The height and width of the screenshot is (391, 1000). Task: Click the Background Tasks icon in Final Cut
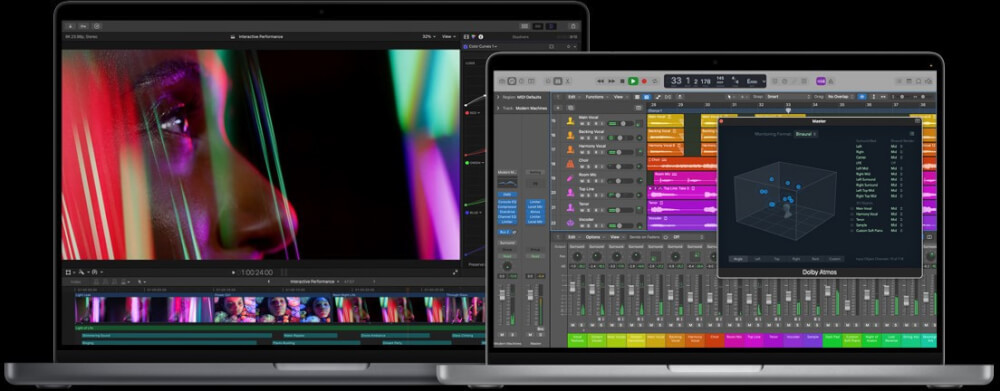click(x=97, y=26)
